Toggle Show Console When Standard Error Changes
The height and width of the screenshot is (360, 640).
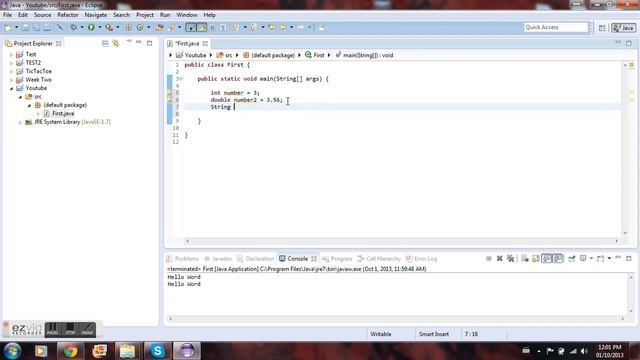pyautogui.click(x=558, y=258)
